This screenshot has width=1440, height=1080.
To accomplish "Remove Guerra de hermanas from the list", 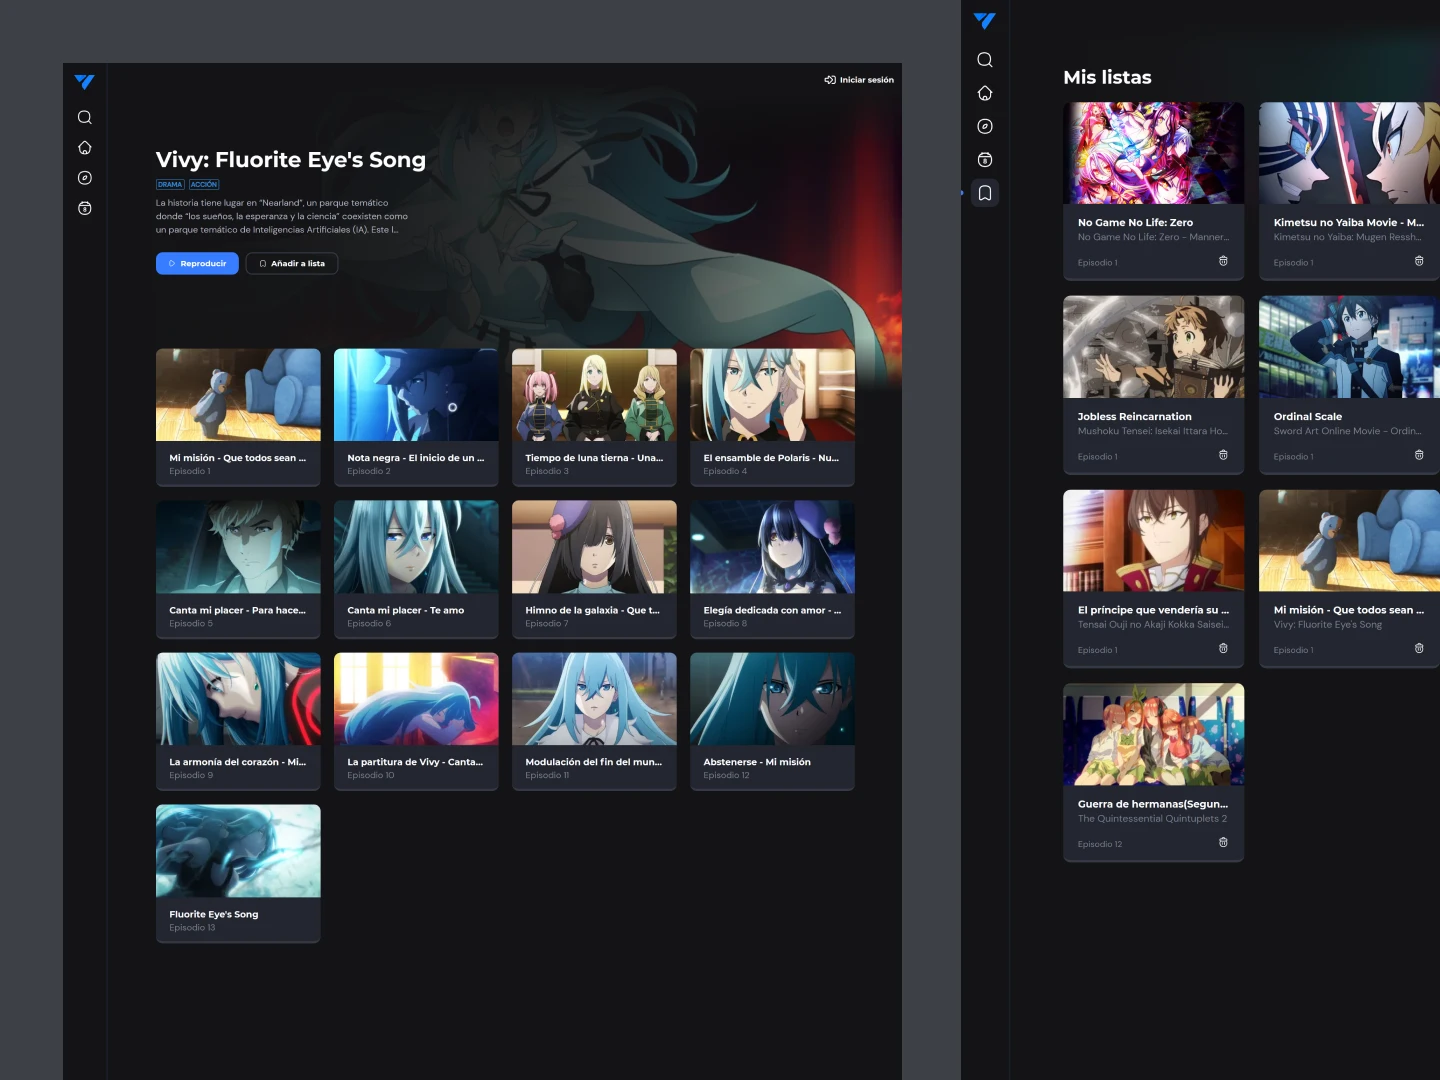I will coord(1223,842).
